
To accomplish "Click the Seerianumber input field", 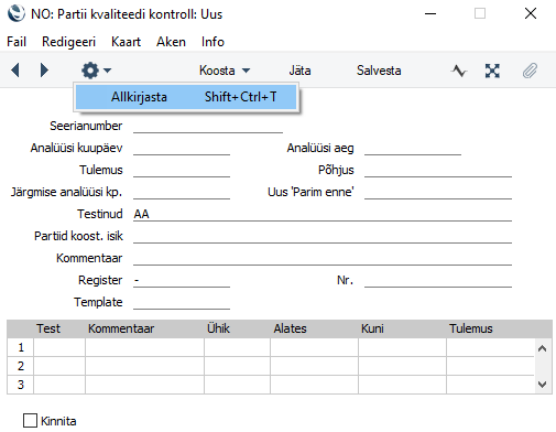I will 208,126.
